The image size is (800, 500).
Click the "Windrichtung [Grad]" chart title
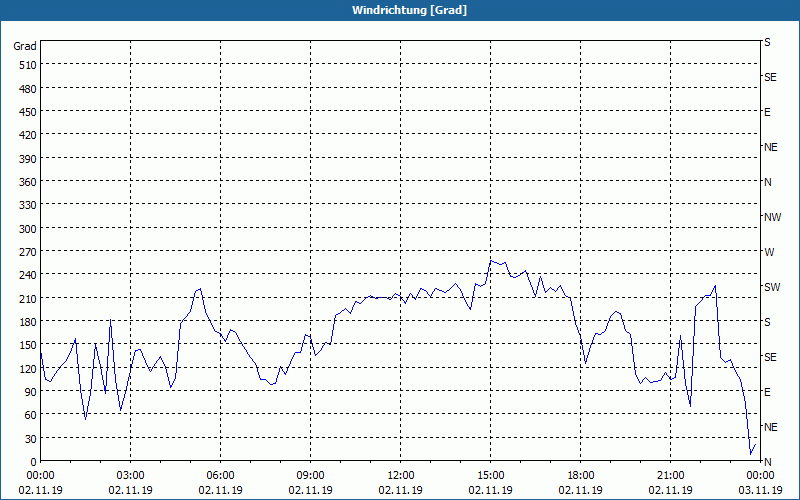point(409,10)
